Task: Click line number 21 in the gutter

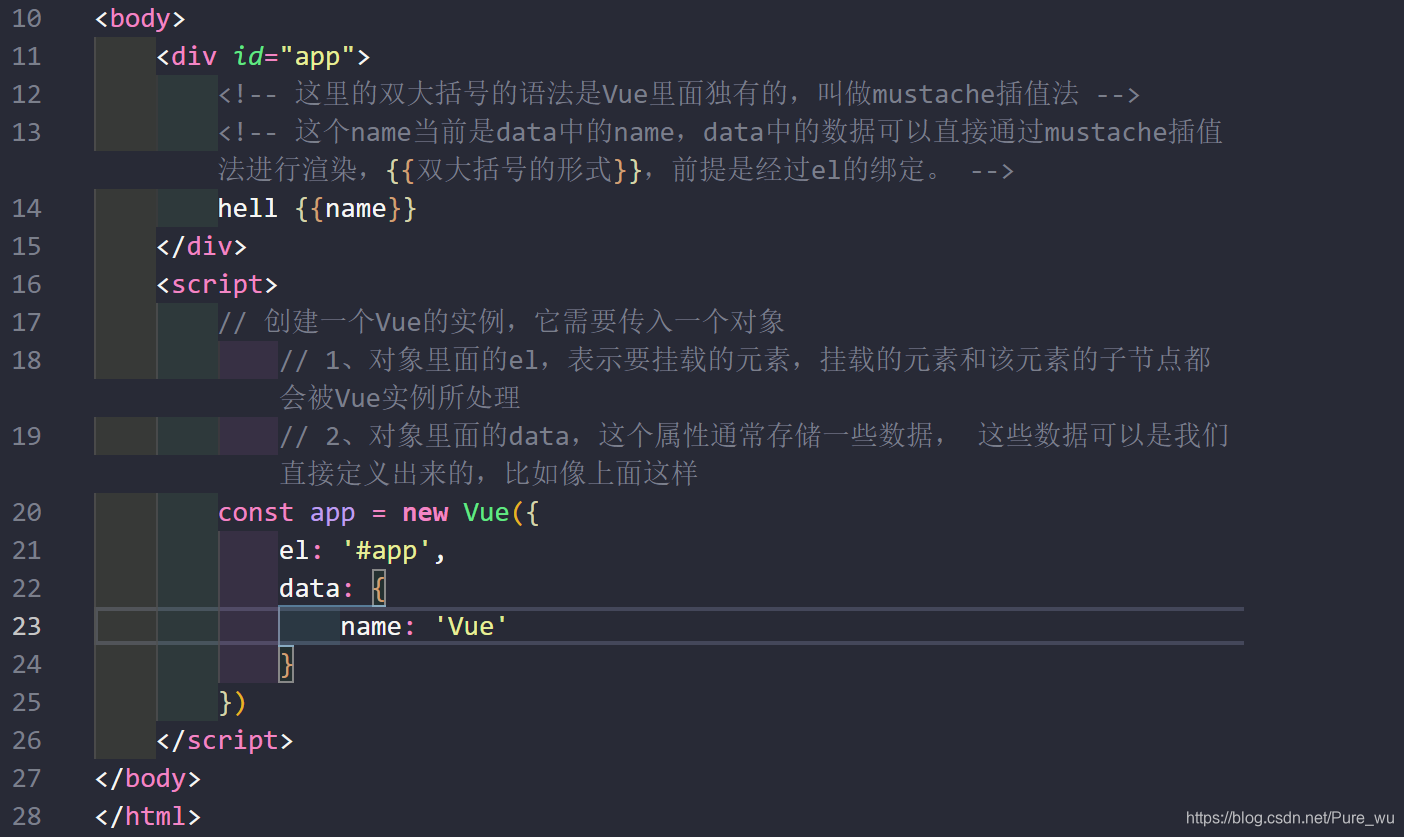Action: point(27,550)
